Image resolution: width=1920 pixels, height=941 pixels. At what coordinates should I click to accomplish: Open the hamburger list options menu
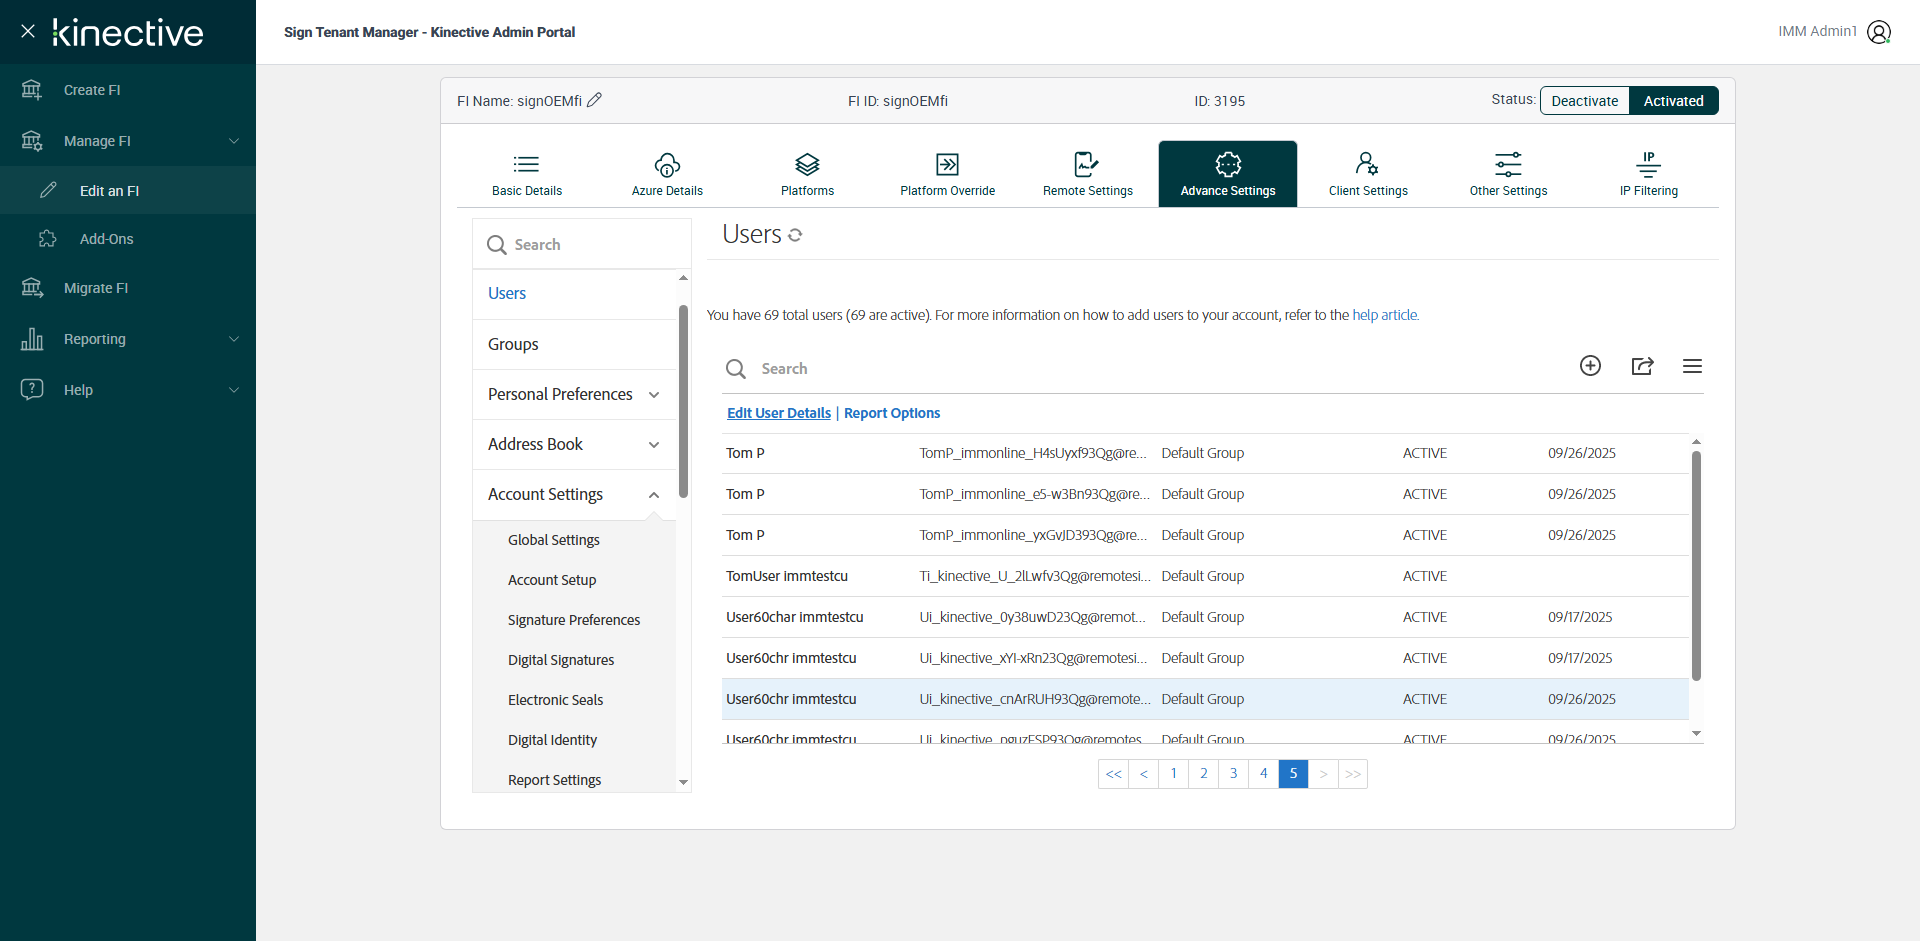pyautogui.click(x=1692, y=366)
